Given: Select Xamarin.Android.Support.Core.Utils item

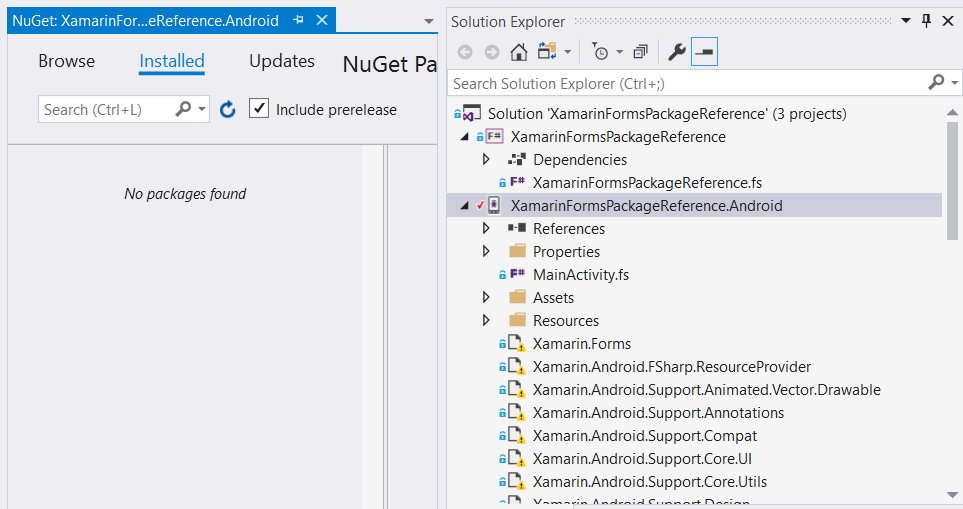Looking at the screenshot, I should [x=650, y=482].
